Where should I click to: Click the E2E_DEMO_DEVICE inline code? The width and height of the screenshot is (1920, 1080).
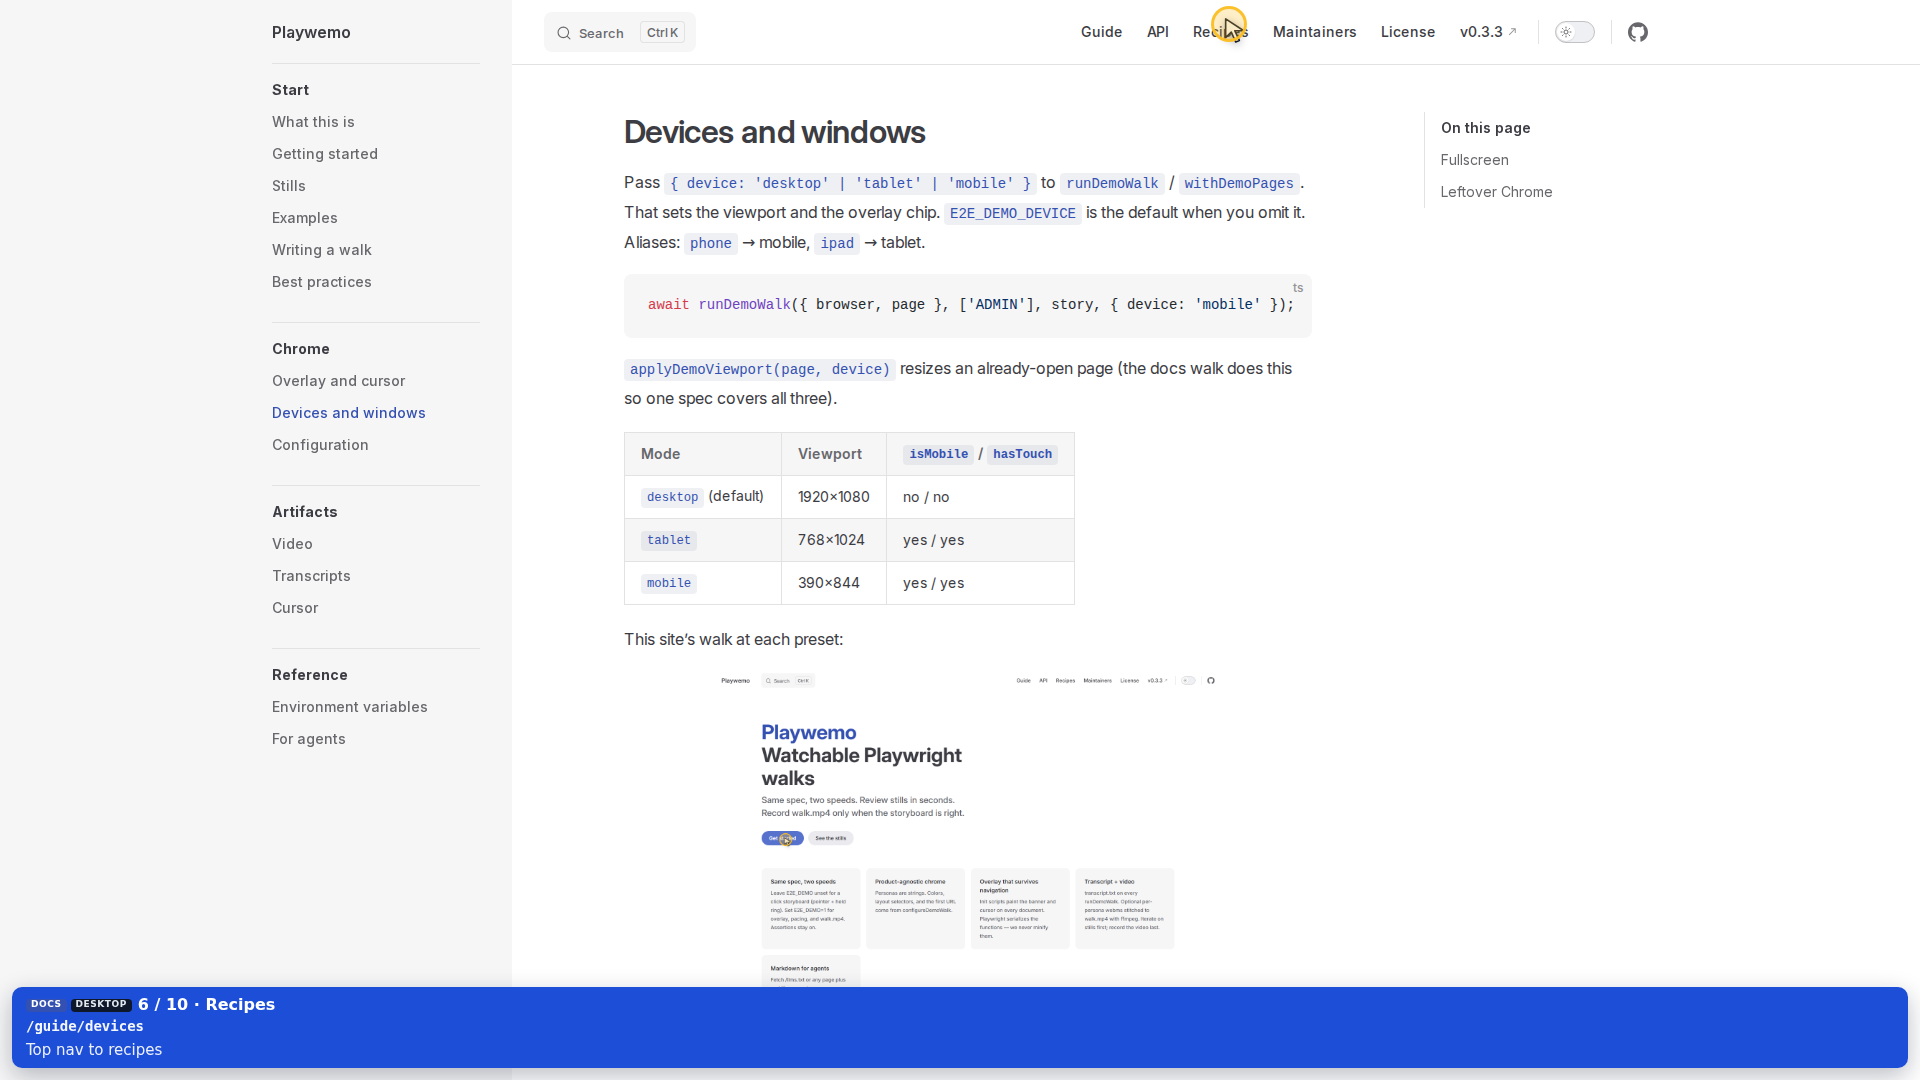1013,213
